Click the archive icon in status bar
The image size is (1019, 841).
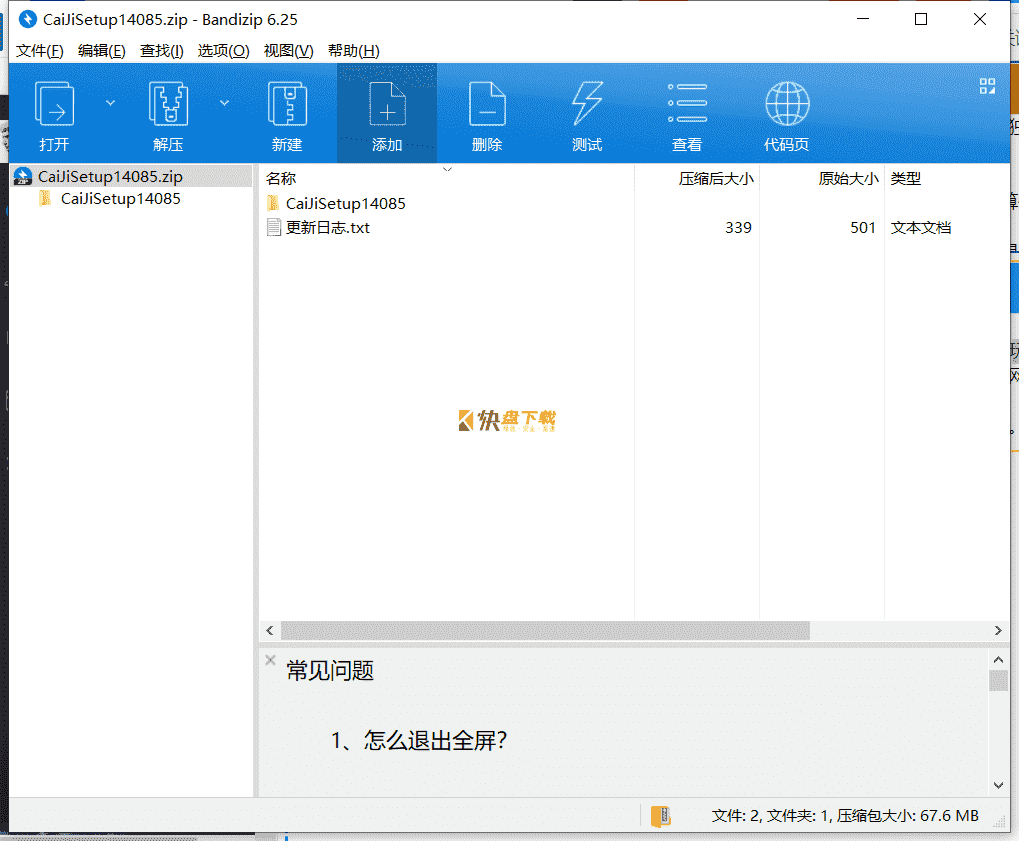pyautogui.click(x=661, y=816)
